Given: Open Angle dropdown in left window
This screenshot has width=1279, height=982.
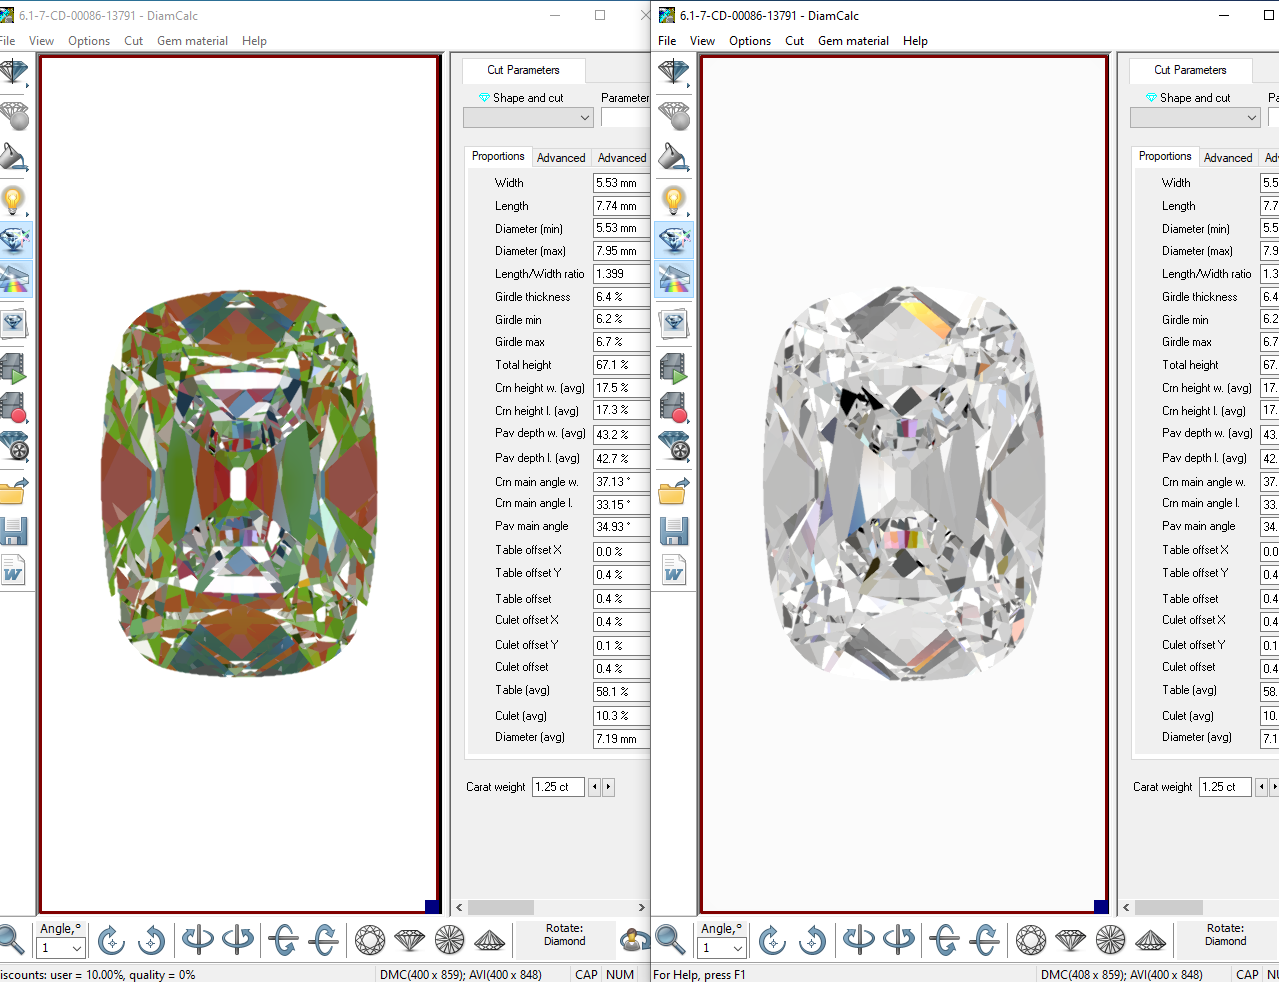Looking at the screenshot, I should point(77,948).
